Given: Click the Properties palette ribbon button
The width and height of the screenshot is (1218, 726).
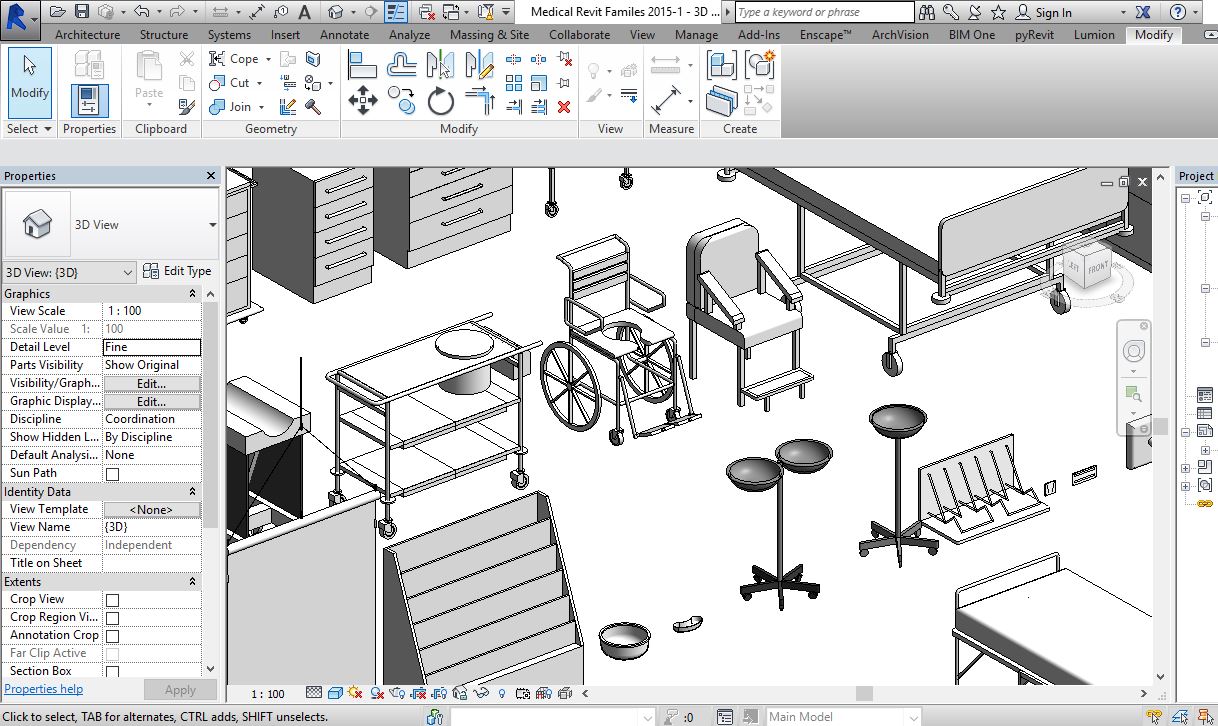Looking at the screenshot, I should pyautogui.click(x=89, y=100).
